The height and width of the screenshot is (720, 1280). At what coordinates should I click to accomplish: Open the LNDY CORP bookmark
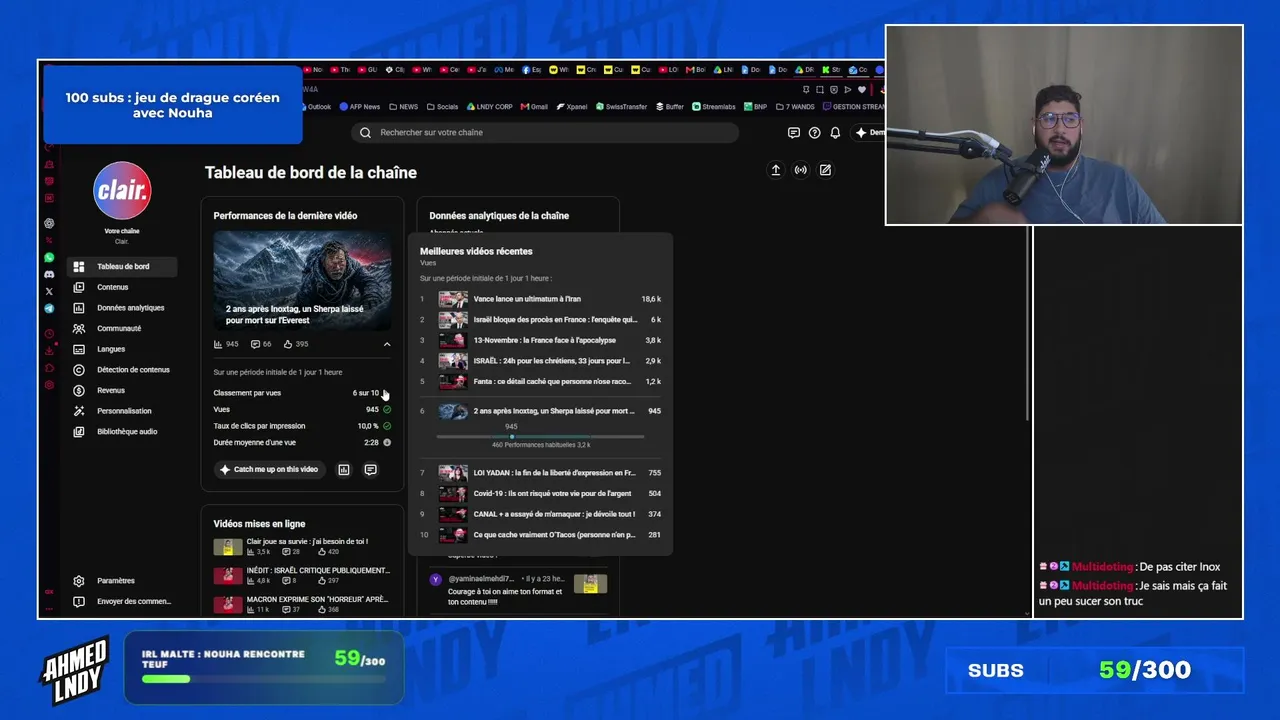click(x=489, y=107)
